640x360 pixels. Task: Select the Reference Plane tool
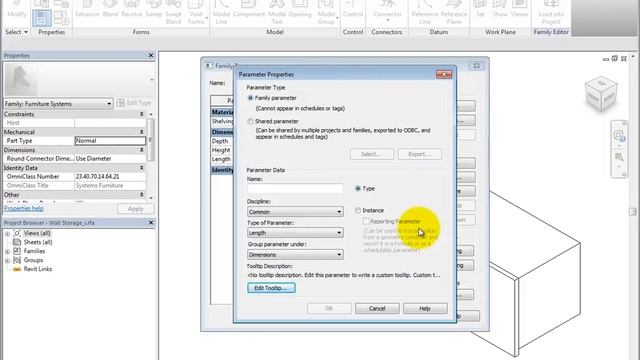coord(454,13)
